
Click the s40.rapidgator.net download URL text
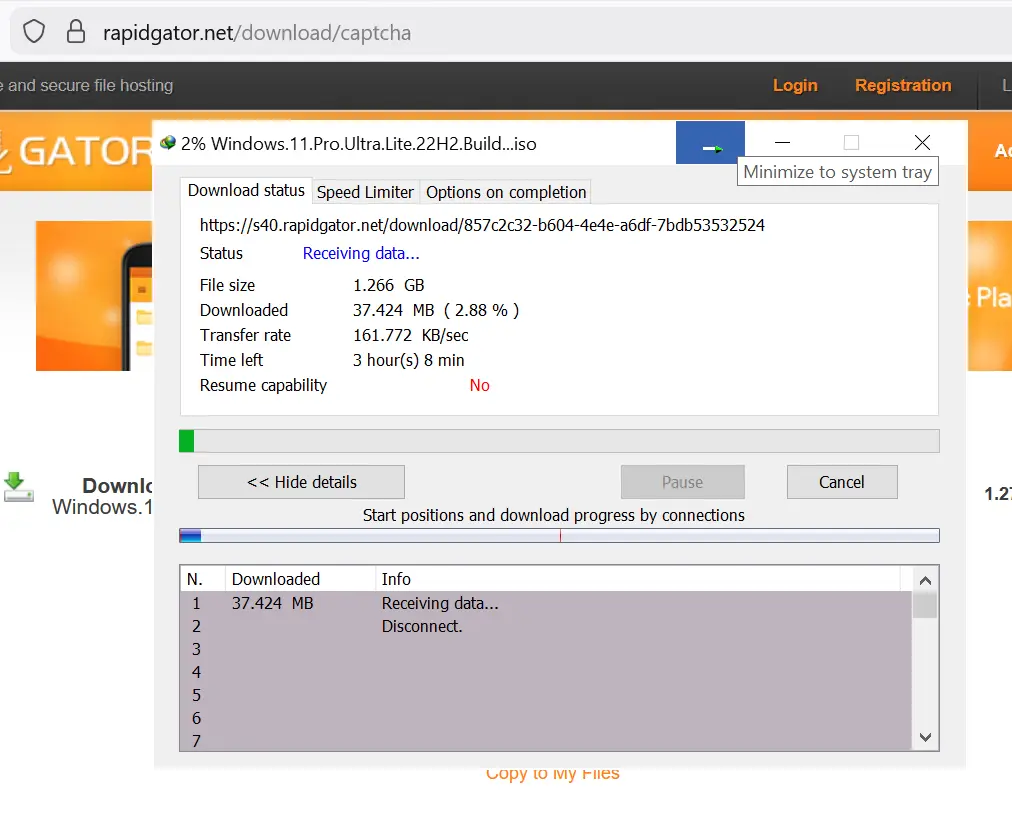coord(482,225)
